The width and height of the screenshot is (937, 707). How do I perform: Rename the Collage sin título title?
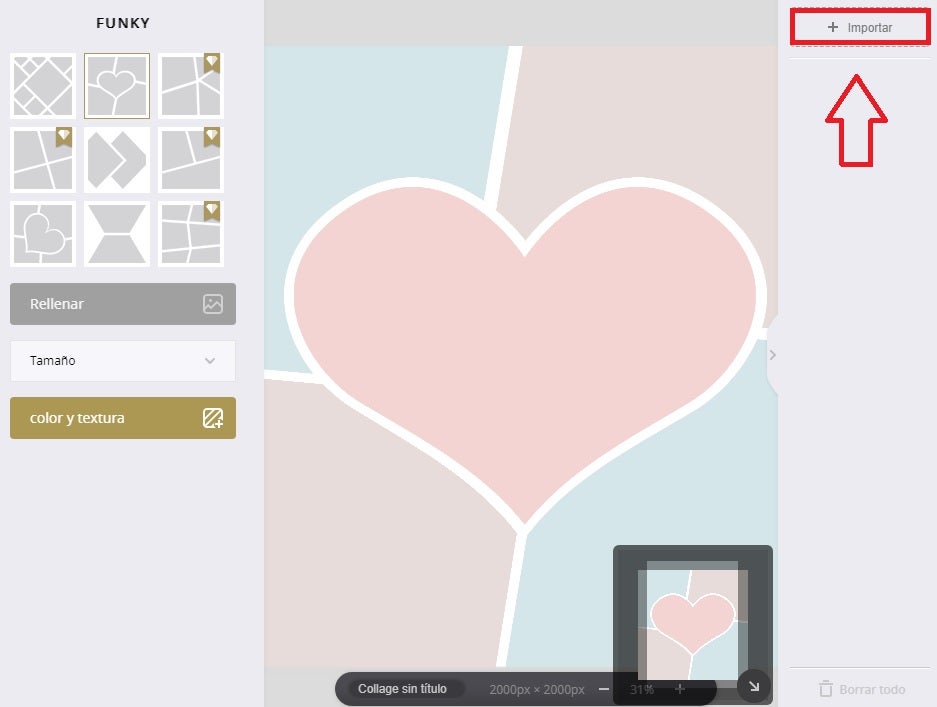(403, 689)
